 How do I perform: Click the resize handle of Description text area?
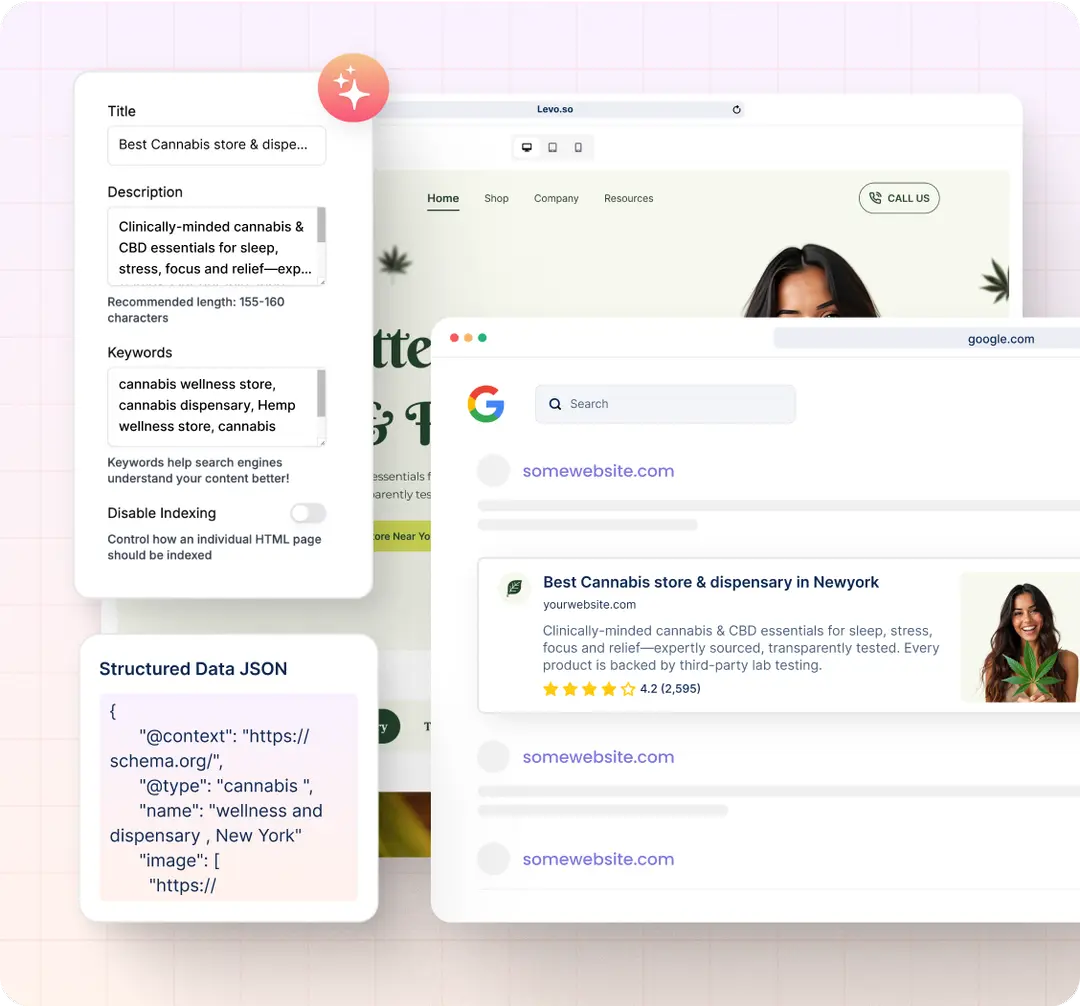pos(322,282)
